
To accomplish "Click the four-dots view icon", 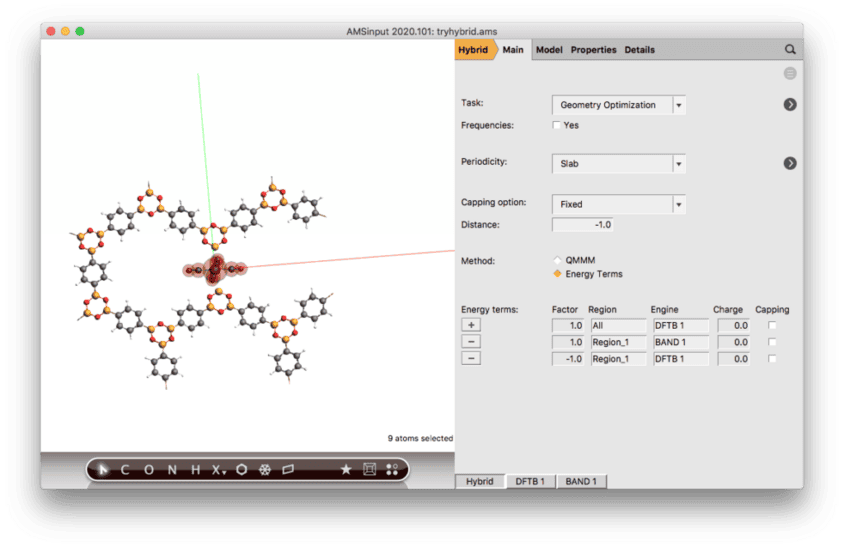I will tap(392, 469).
